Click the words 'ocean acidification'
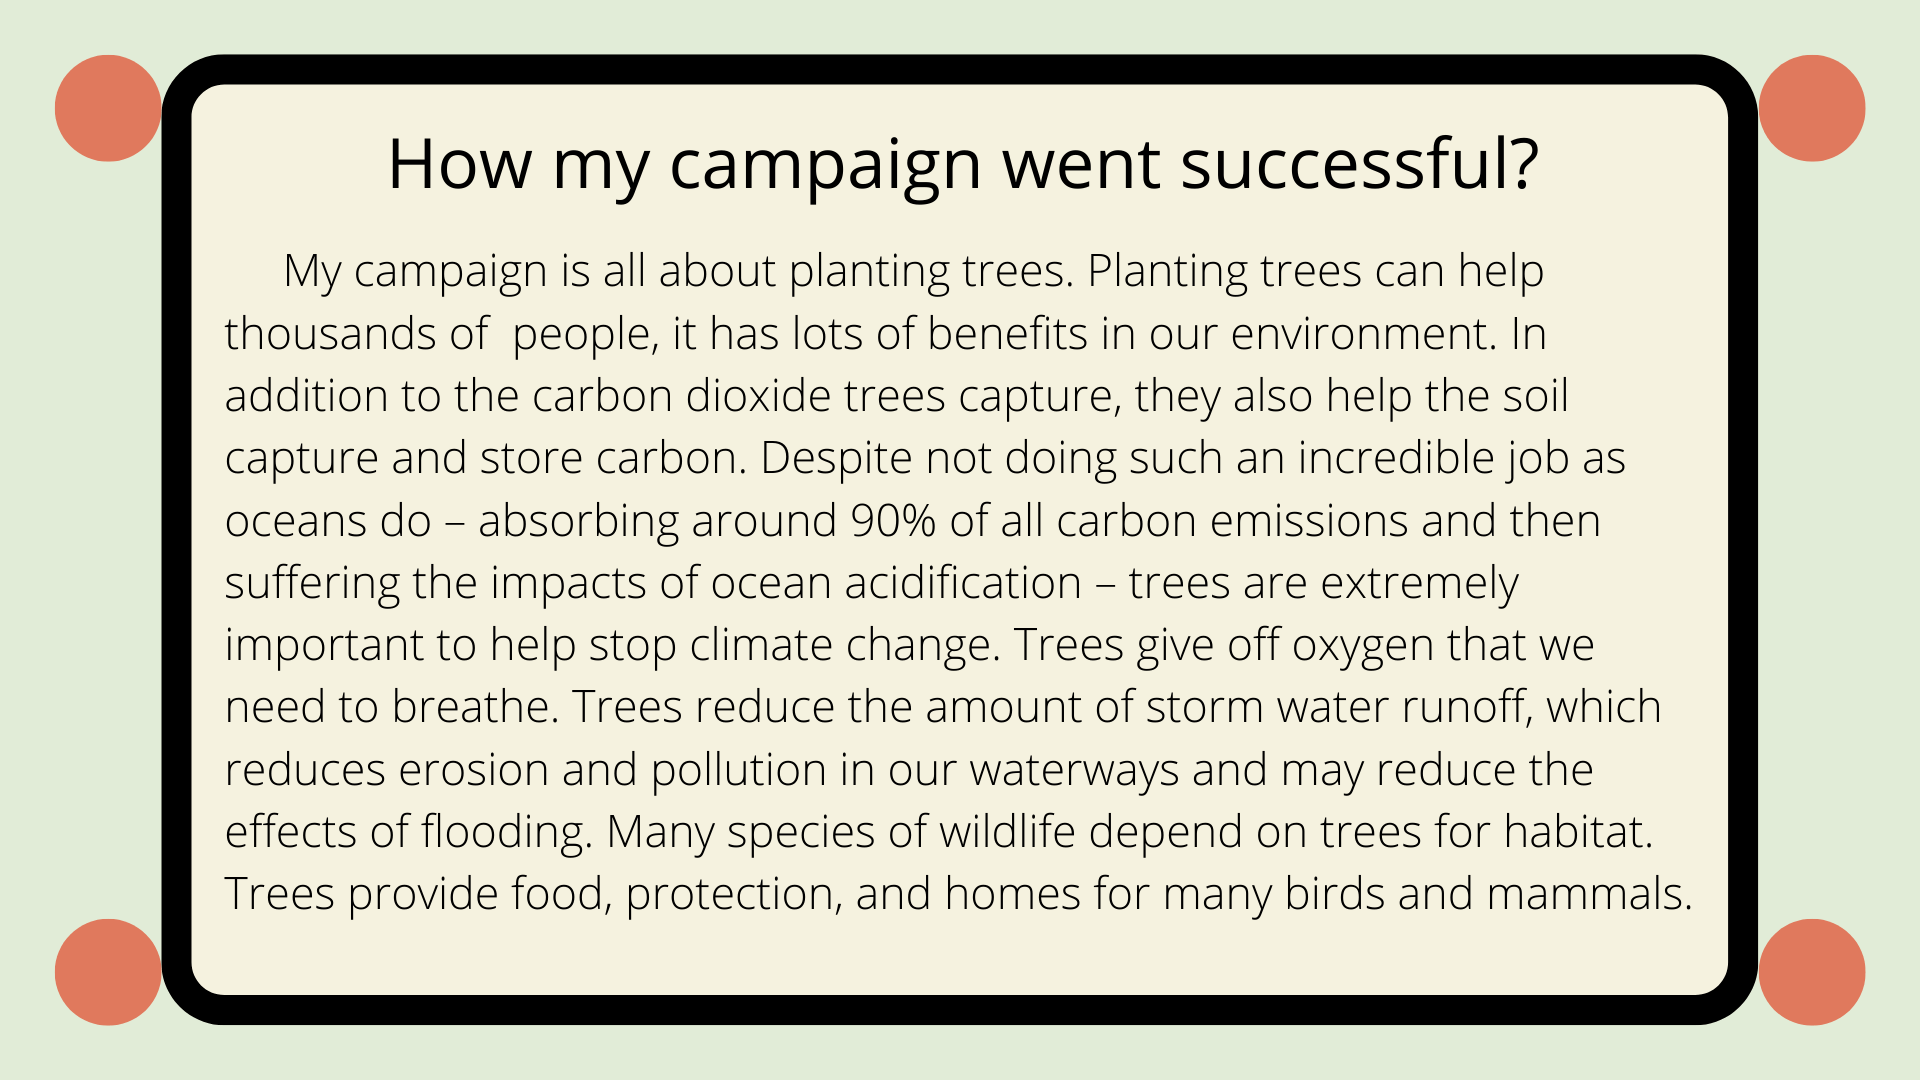This screenshot has width=1920, height=1080. 896,583
